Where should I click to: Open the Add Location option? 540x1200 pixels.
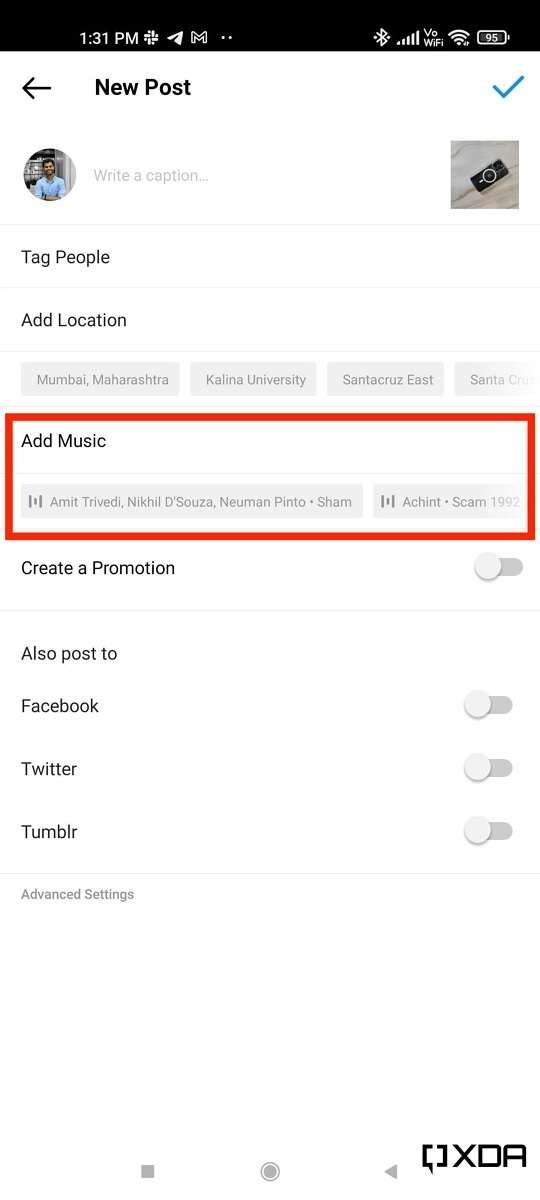pyautogui.click(x=270, y=320)
